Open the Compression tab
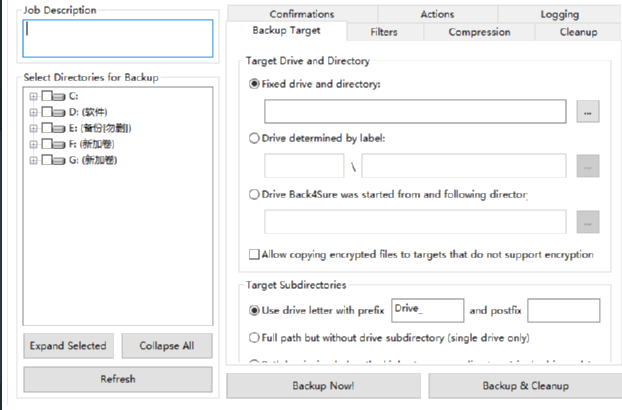Viewport: 622px width, 410px height. (479, 32)
